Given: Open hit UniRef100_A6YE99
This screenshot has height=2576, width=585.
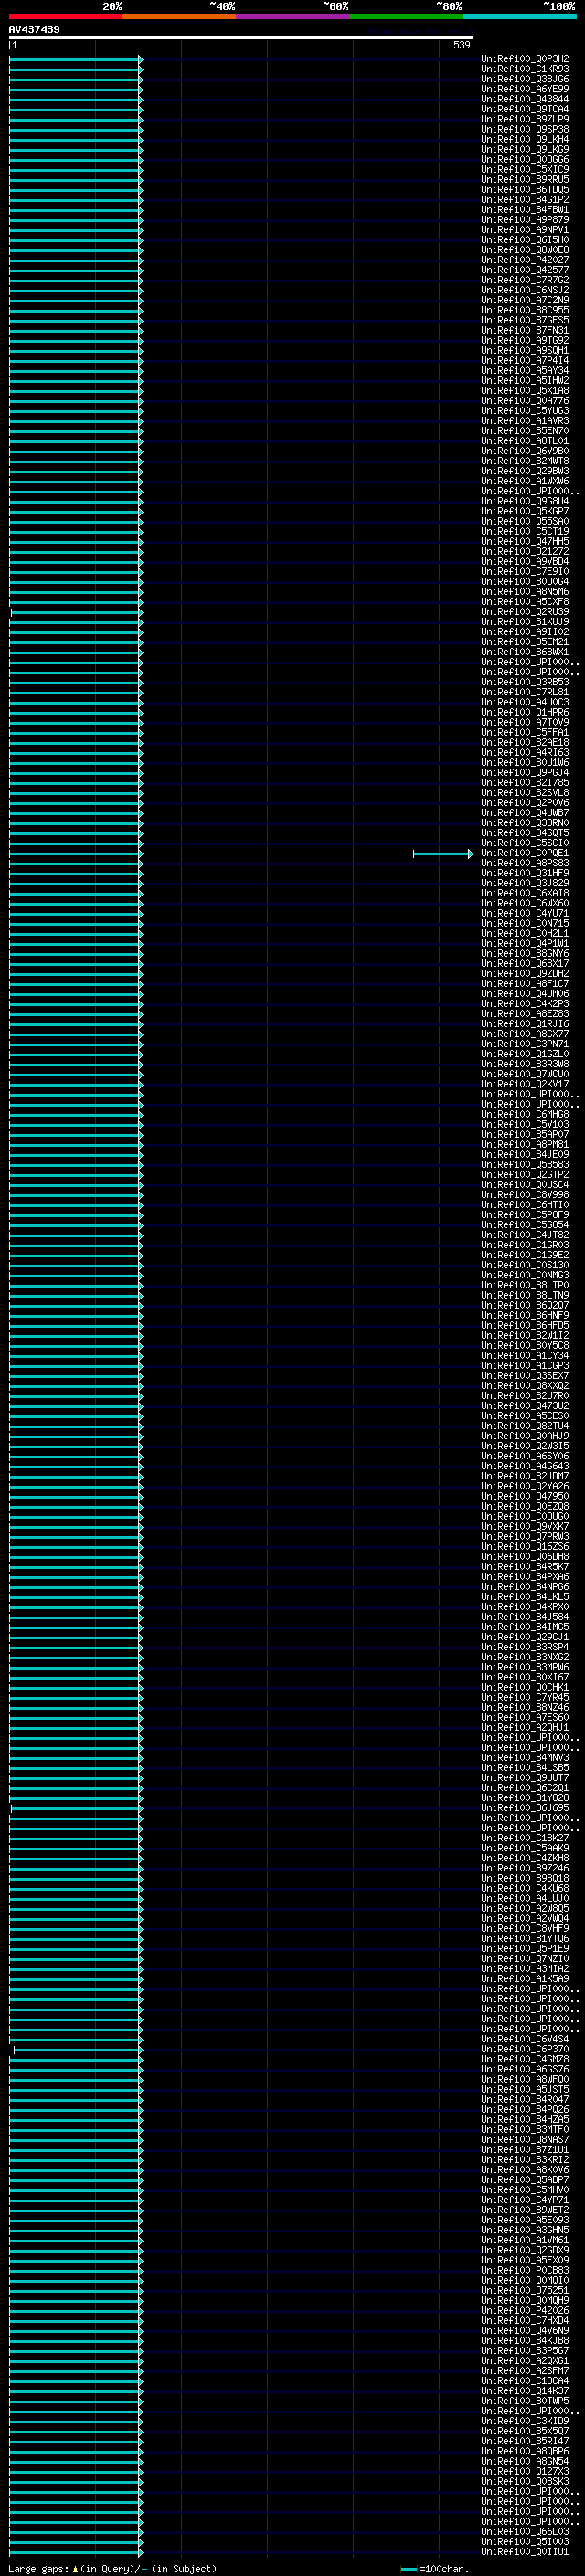Looking at the screenshot, I should point(525,89).
